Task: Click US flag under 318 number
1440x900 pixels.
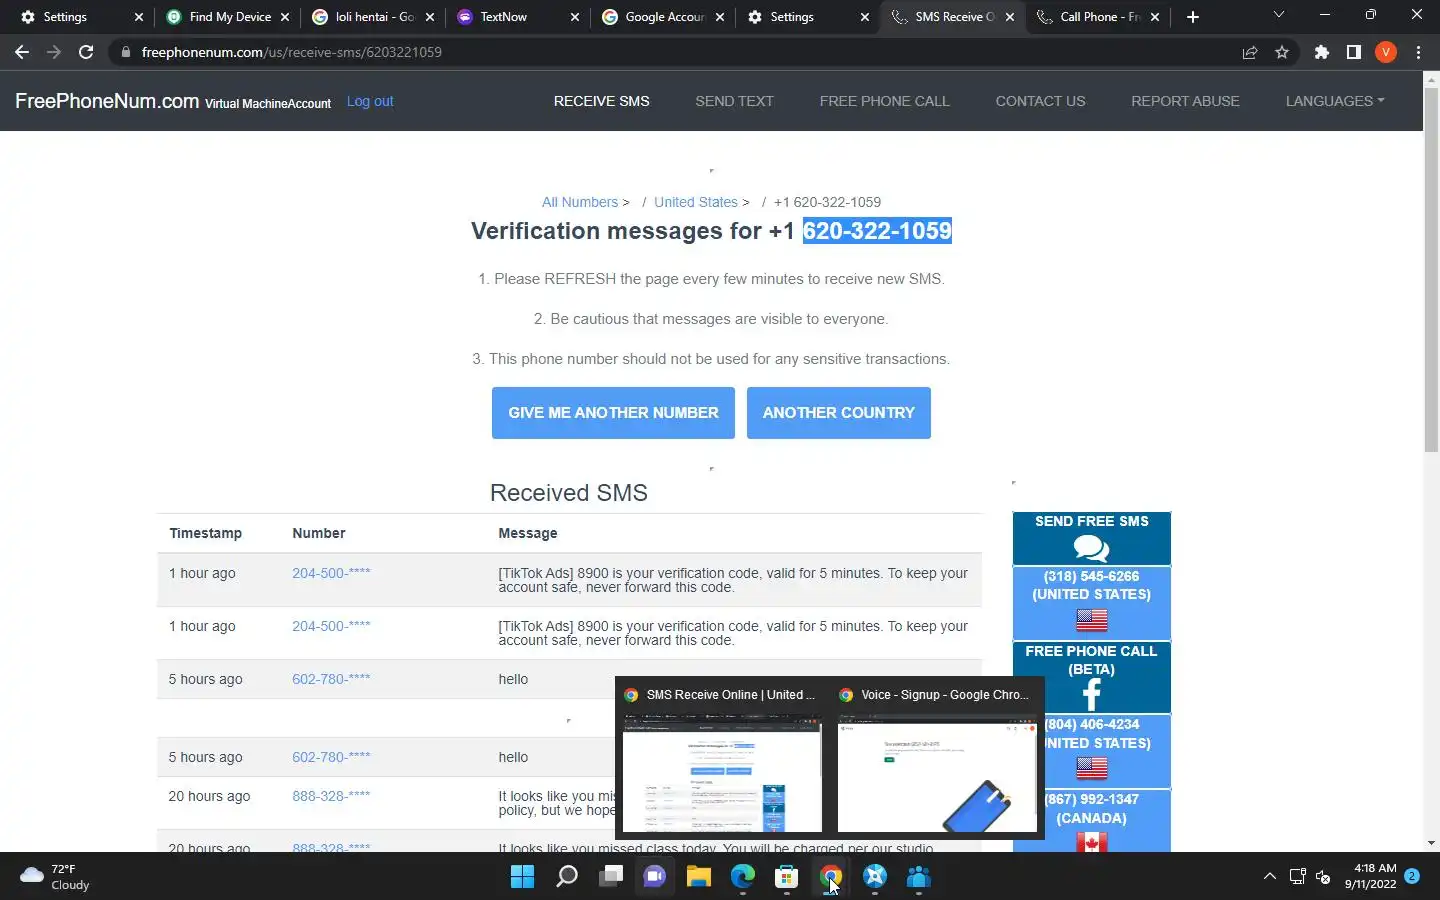Action: [x=1091, y=621]
